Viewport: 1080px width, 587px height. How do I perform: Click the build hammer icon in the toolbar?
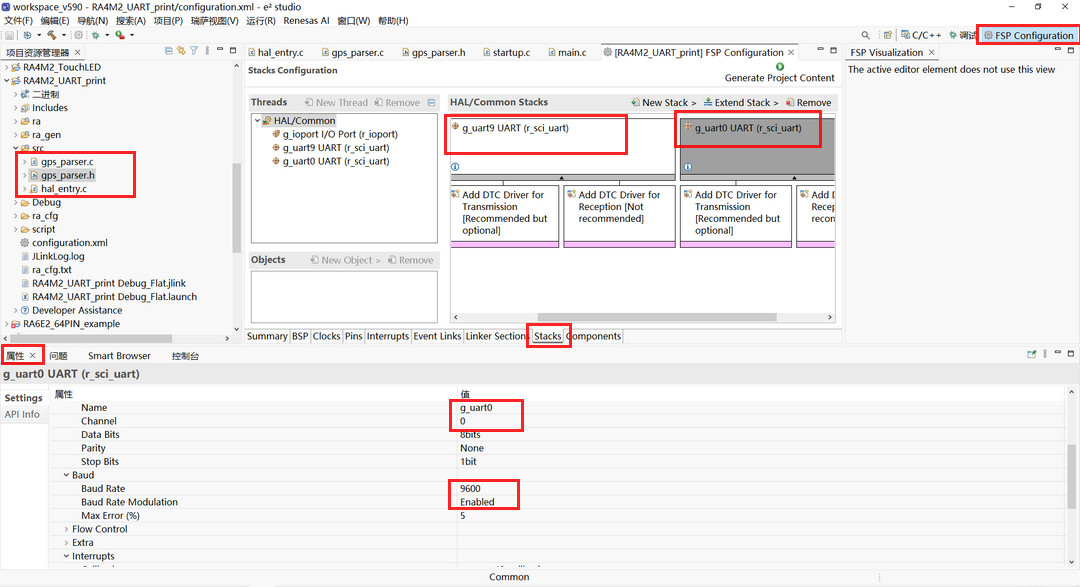pyautogui.click(x=52, y=35)
